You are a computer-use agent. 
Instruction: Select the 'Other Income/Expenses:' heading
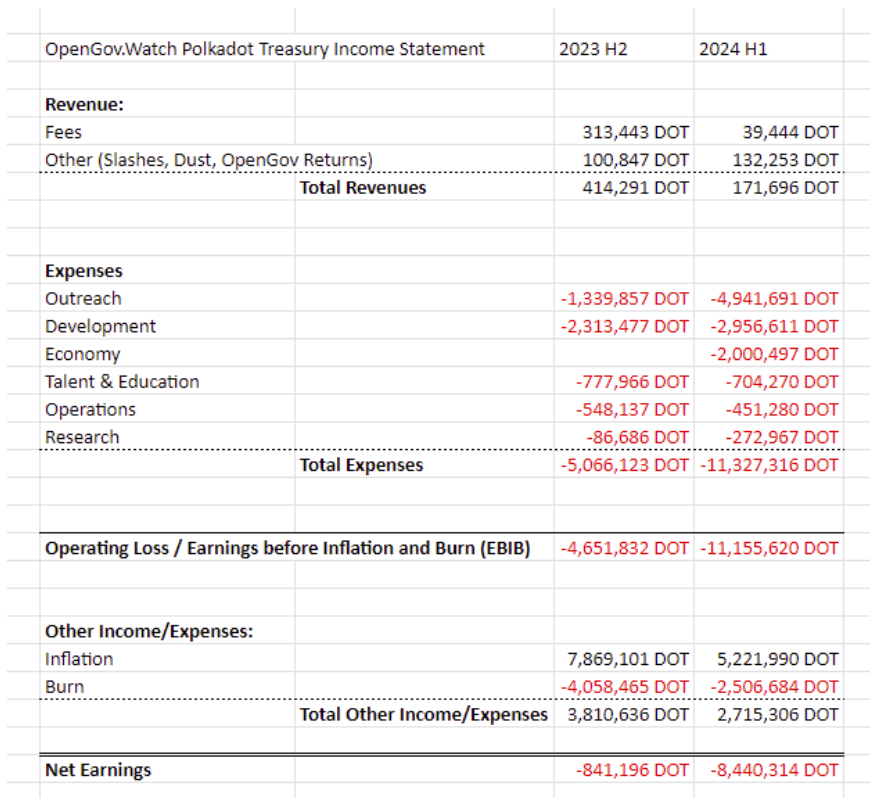point(149,632)
